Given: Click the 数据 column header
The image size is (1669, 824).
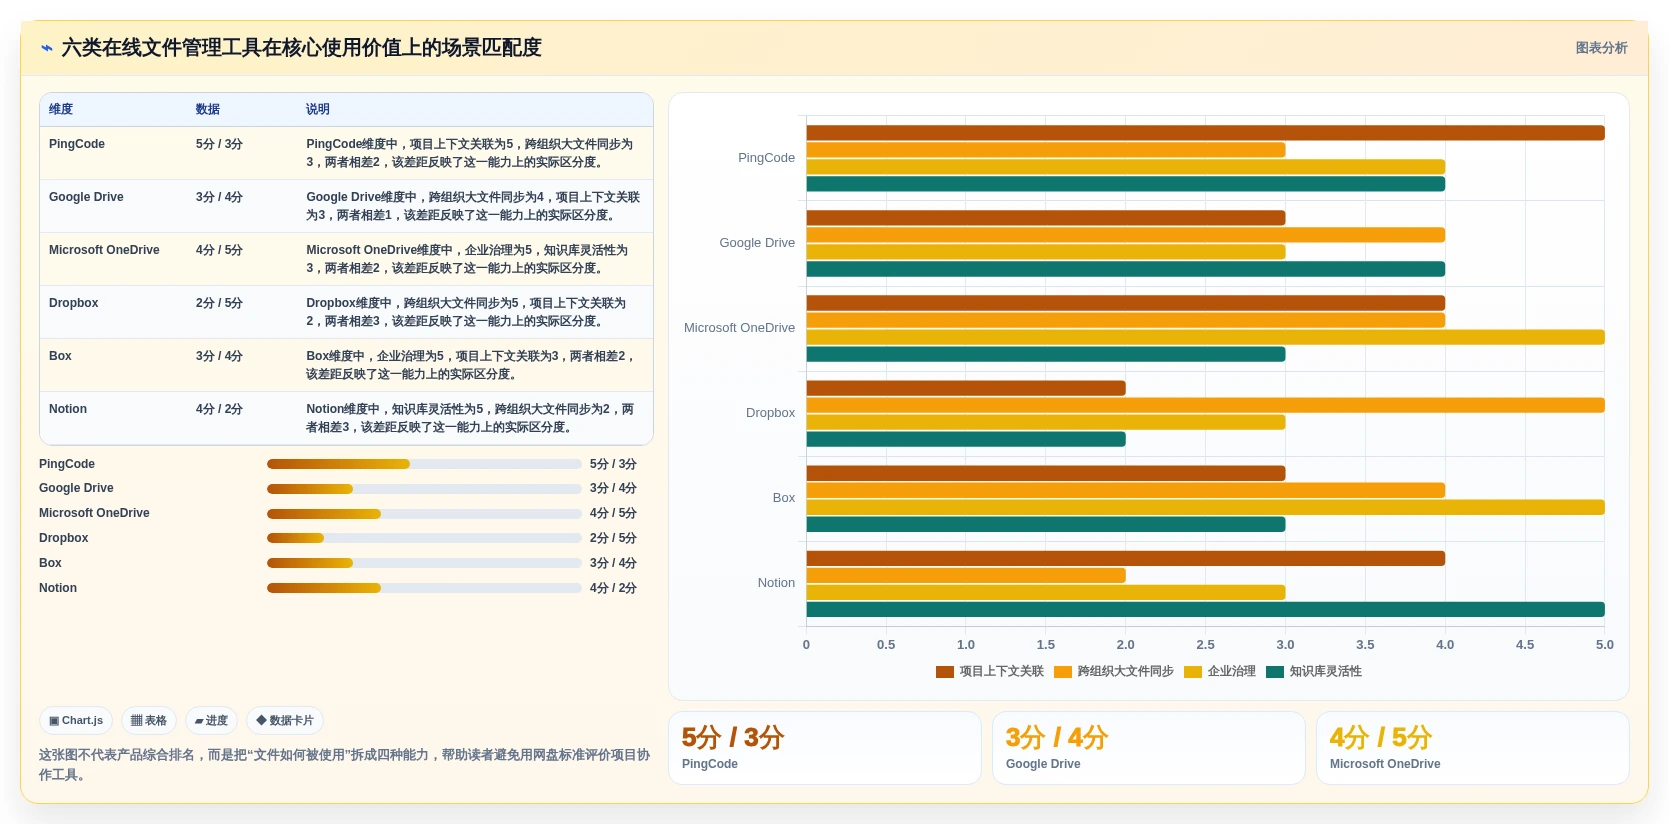Looking at the screenshot, I should [208, 109].
